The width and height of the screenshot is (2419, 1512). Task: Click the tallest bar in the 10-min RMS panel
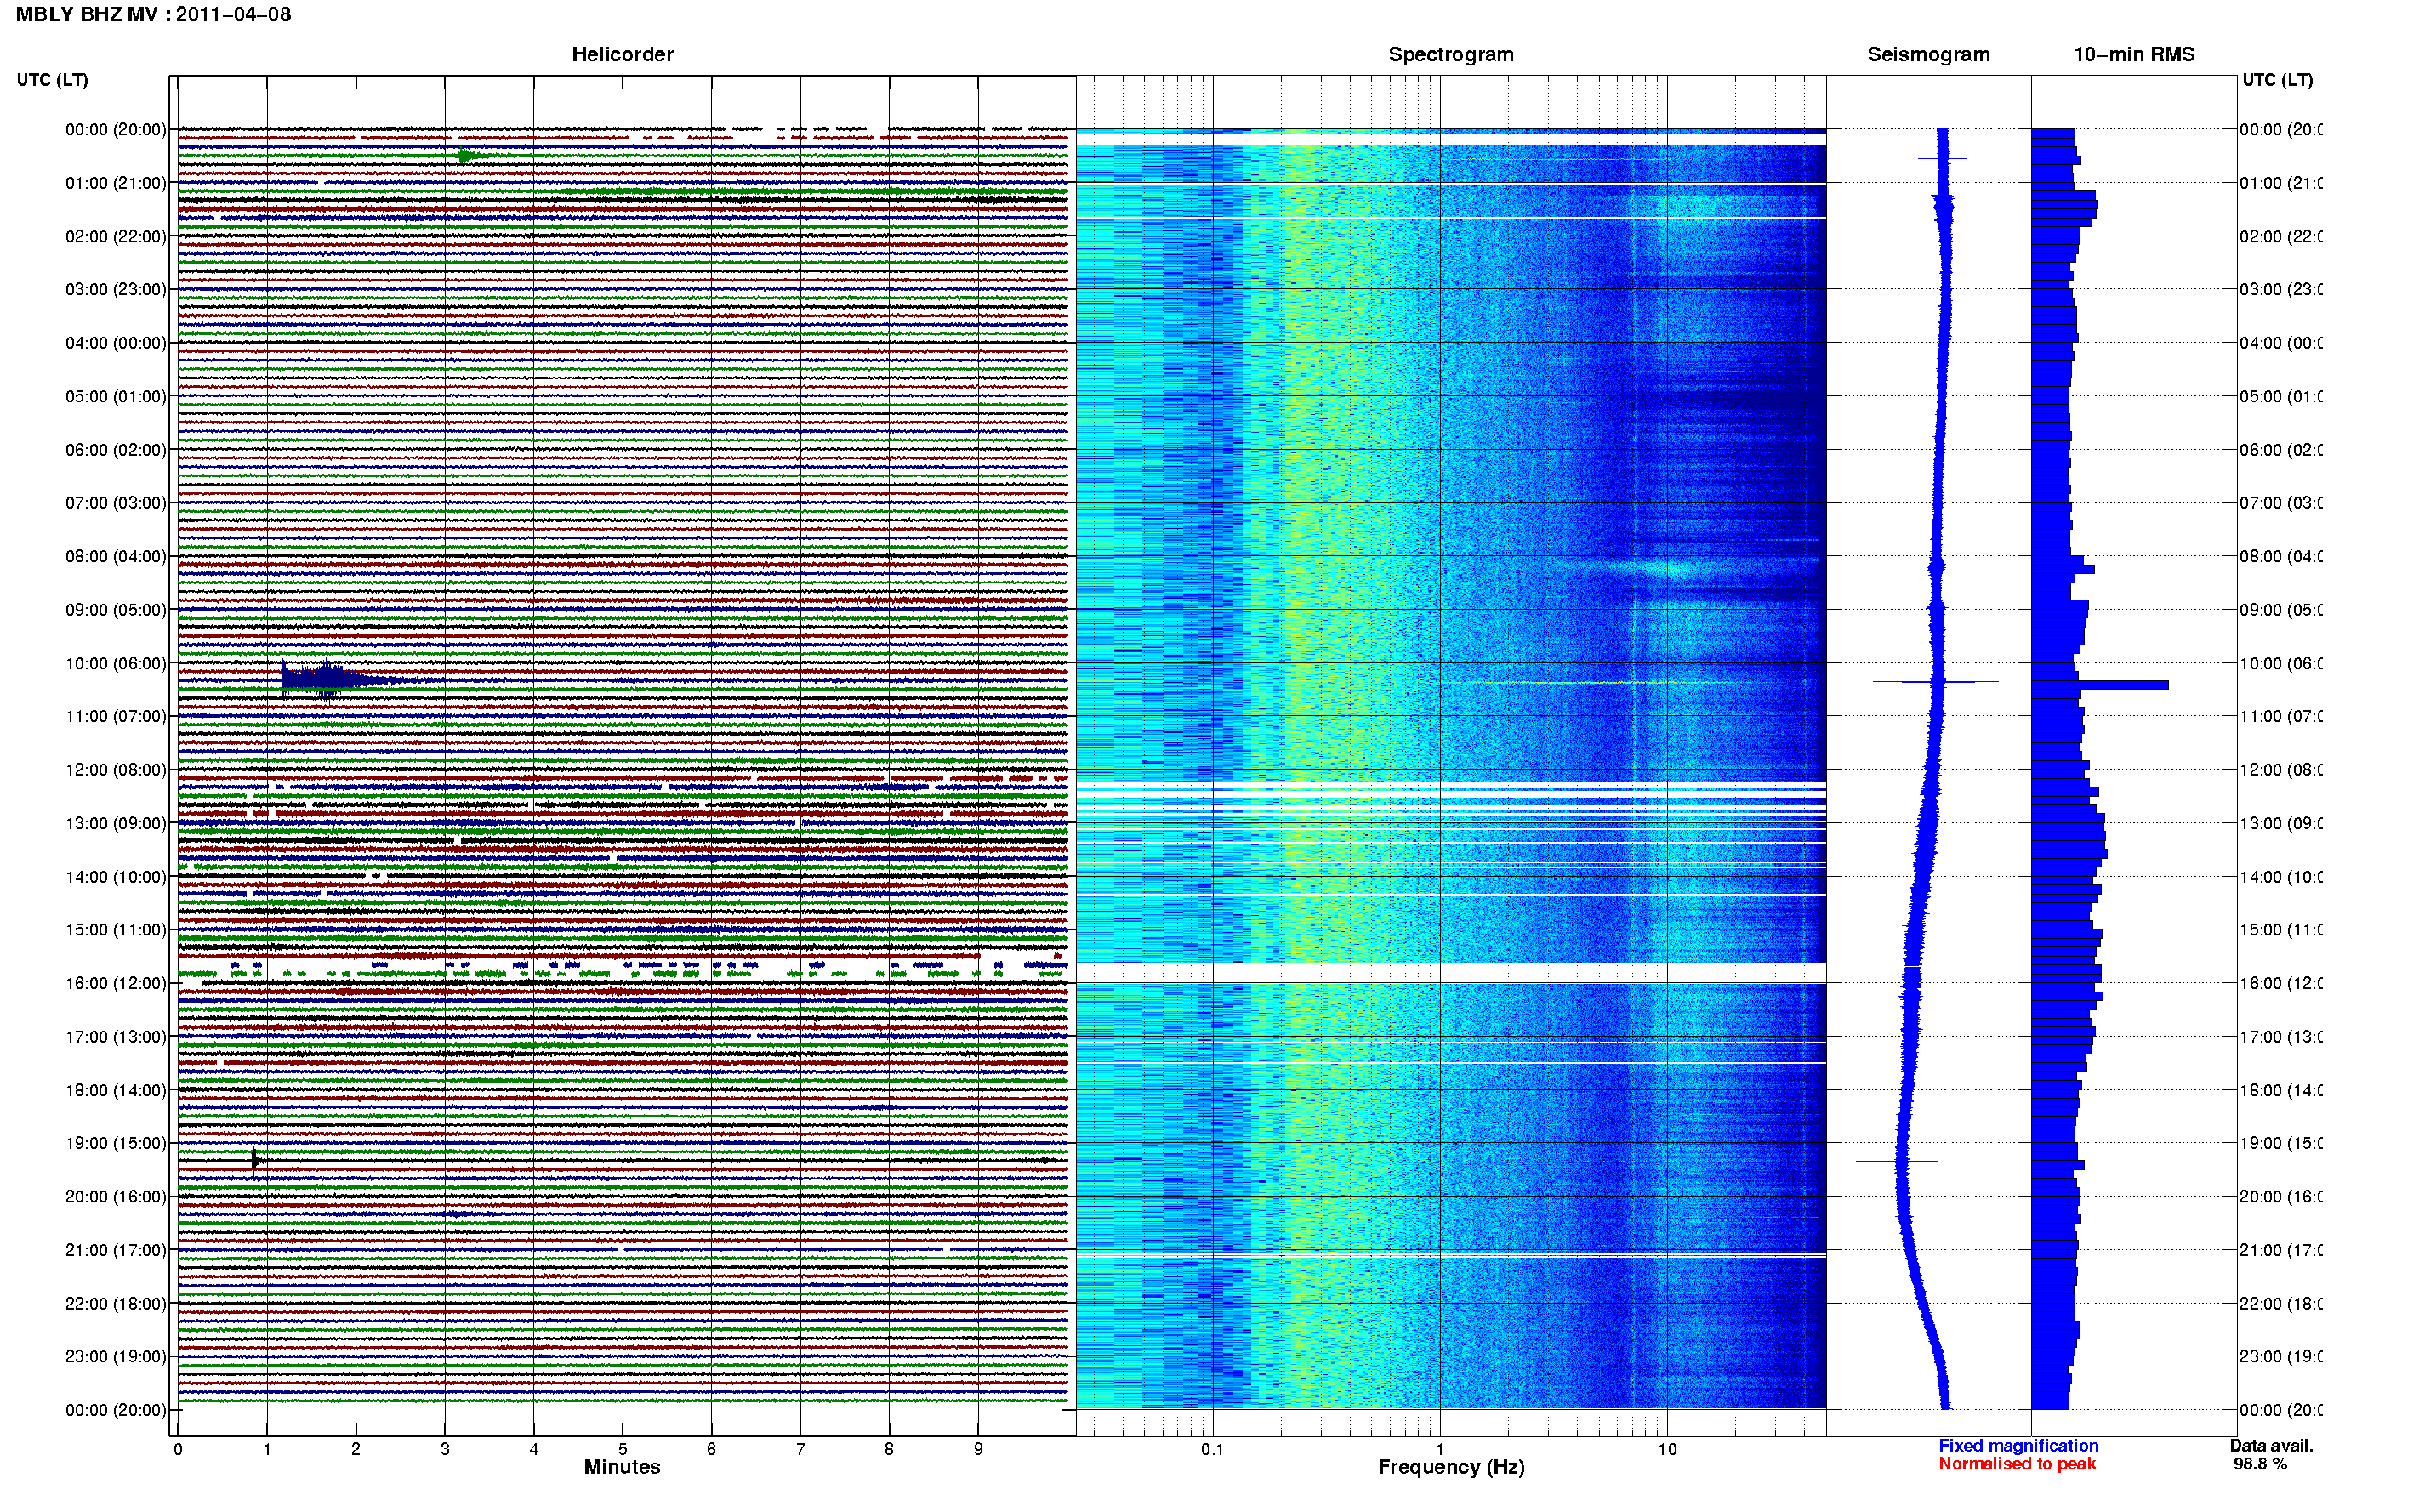(2100, 685)
